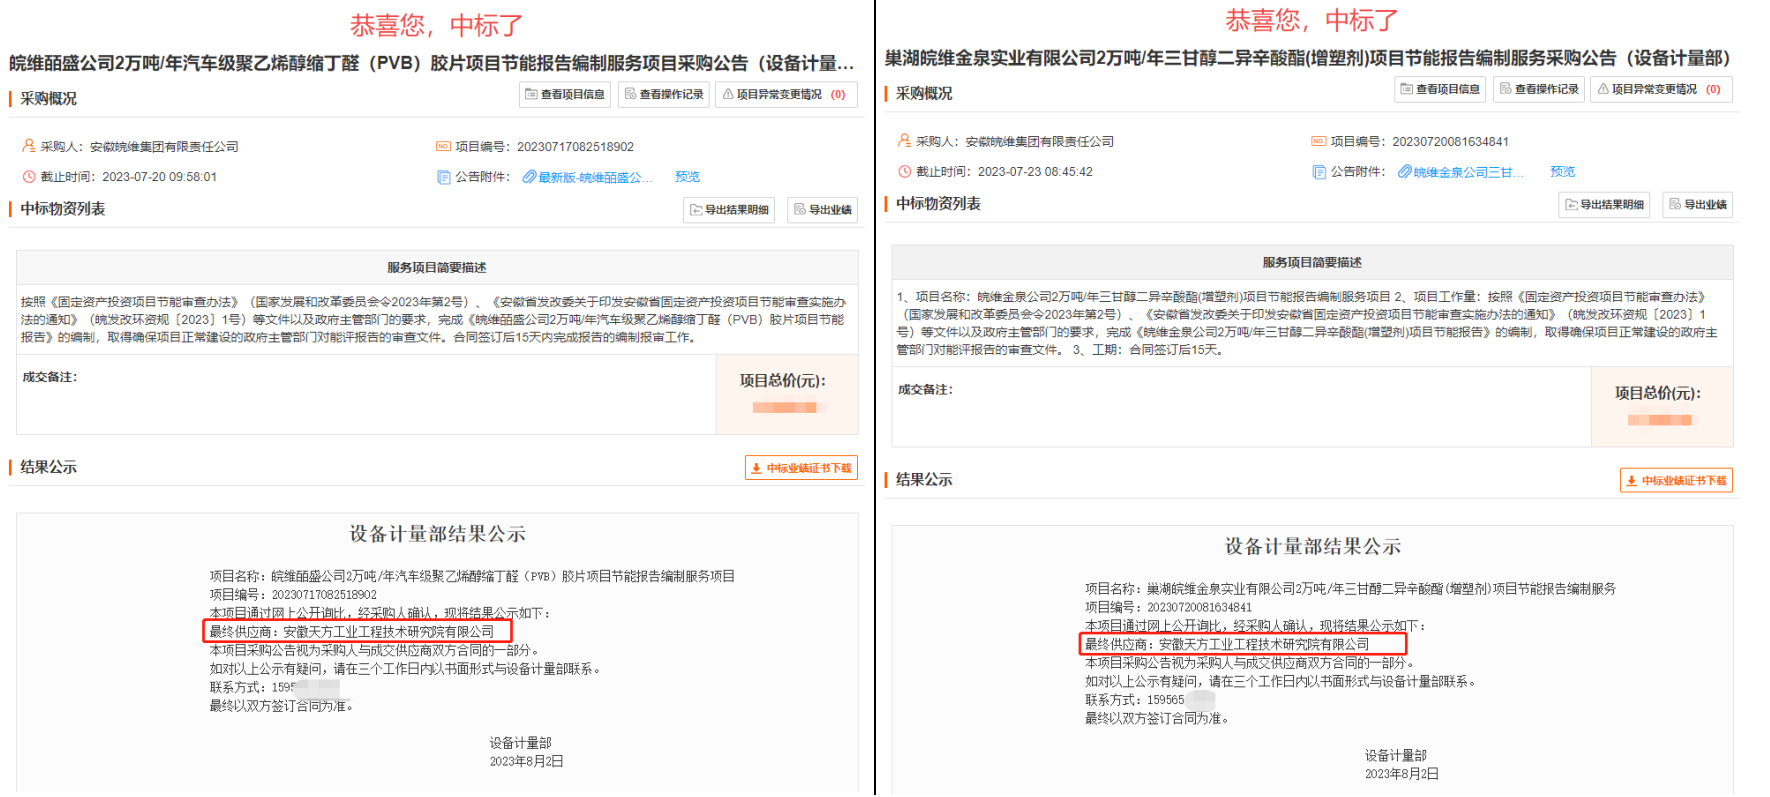Click the attachment document icon, right panel

(1318, 172)
